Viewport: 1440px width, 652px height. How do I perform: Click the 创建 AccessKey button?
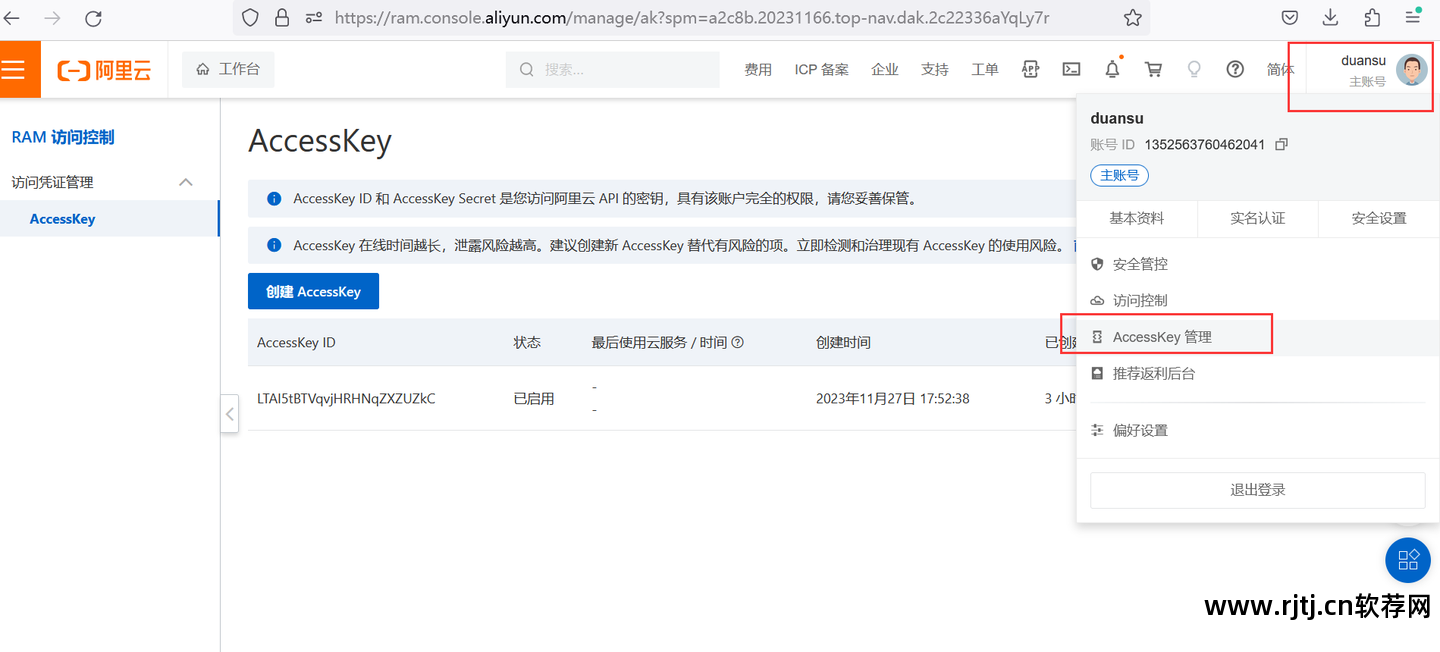(313, 291)
